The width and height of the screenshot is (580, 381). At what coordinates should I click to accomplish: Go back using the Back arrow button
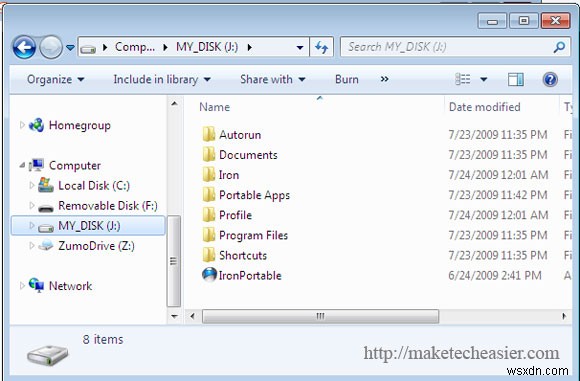coord(24,47)
